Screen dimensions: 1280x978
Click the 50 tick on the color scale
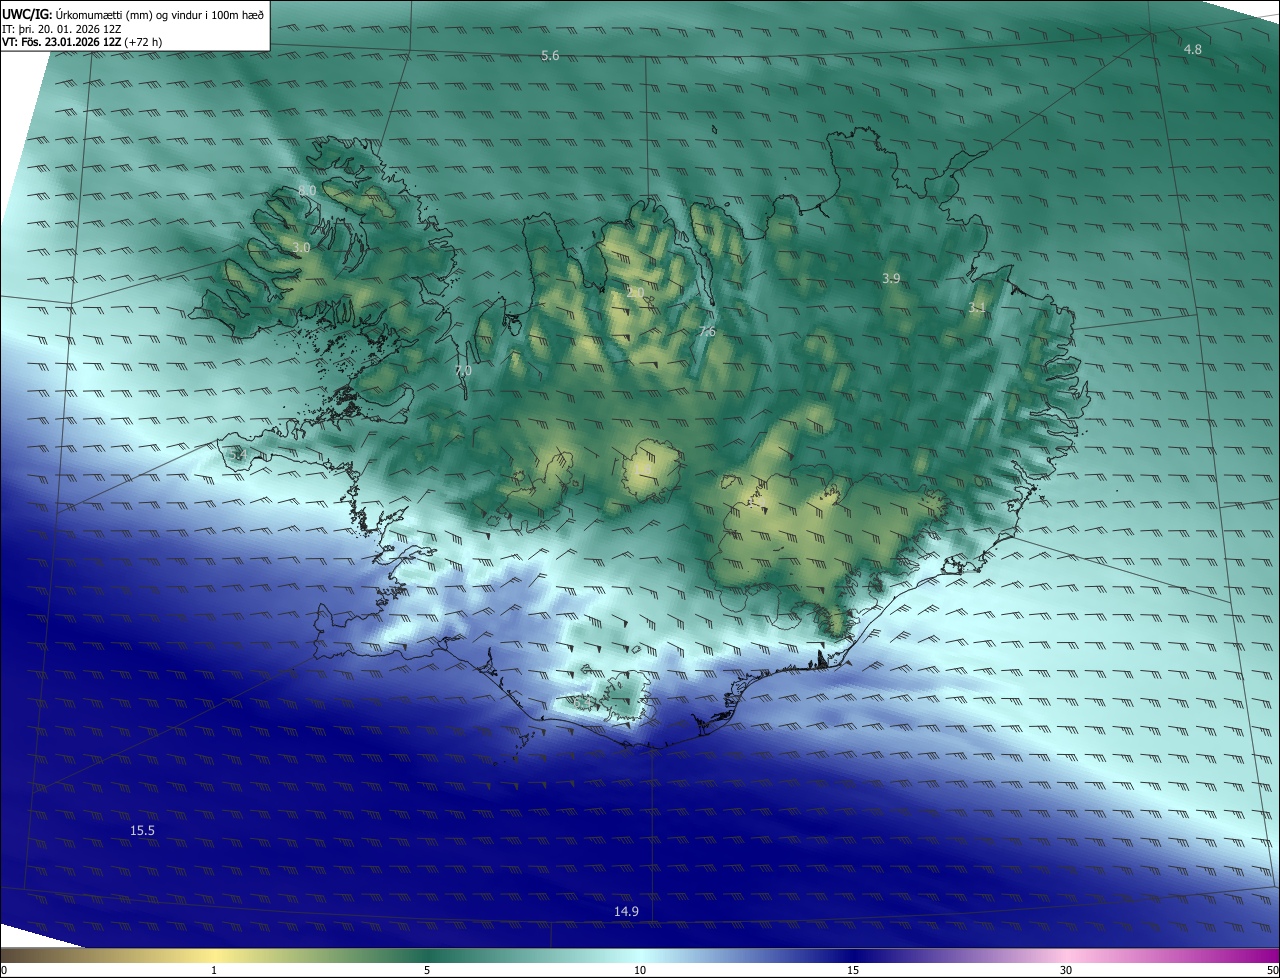coord(1272,970)
